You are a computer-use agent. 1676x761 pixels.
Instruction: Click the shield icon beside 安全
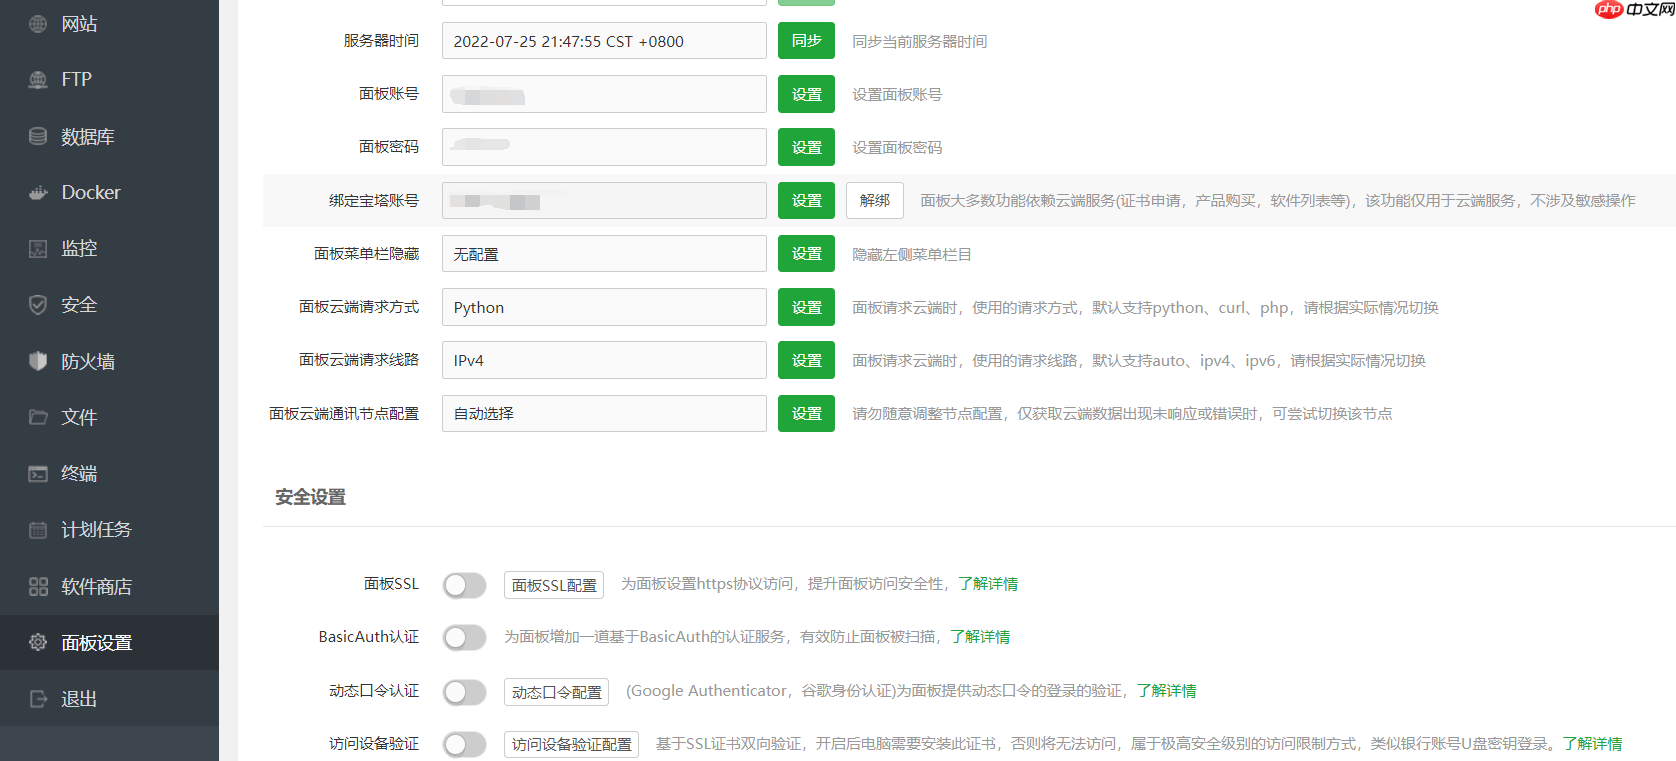click(38, 305)
